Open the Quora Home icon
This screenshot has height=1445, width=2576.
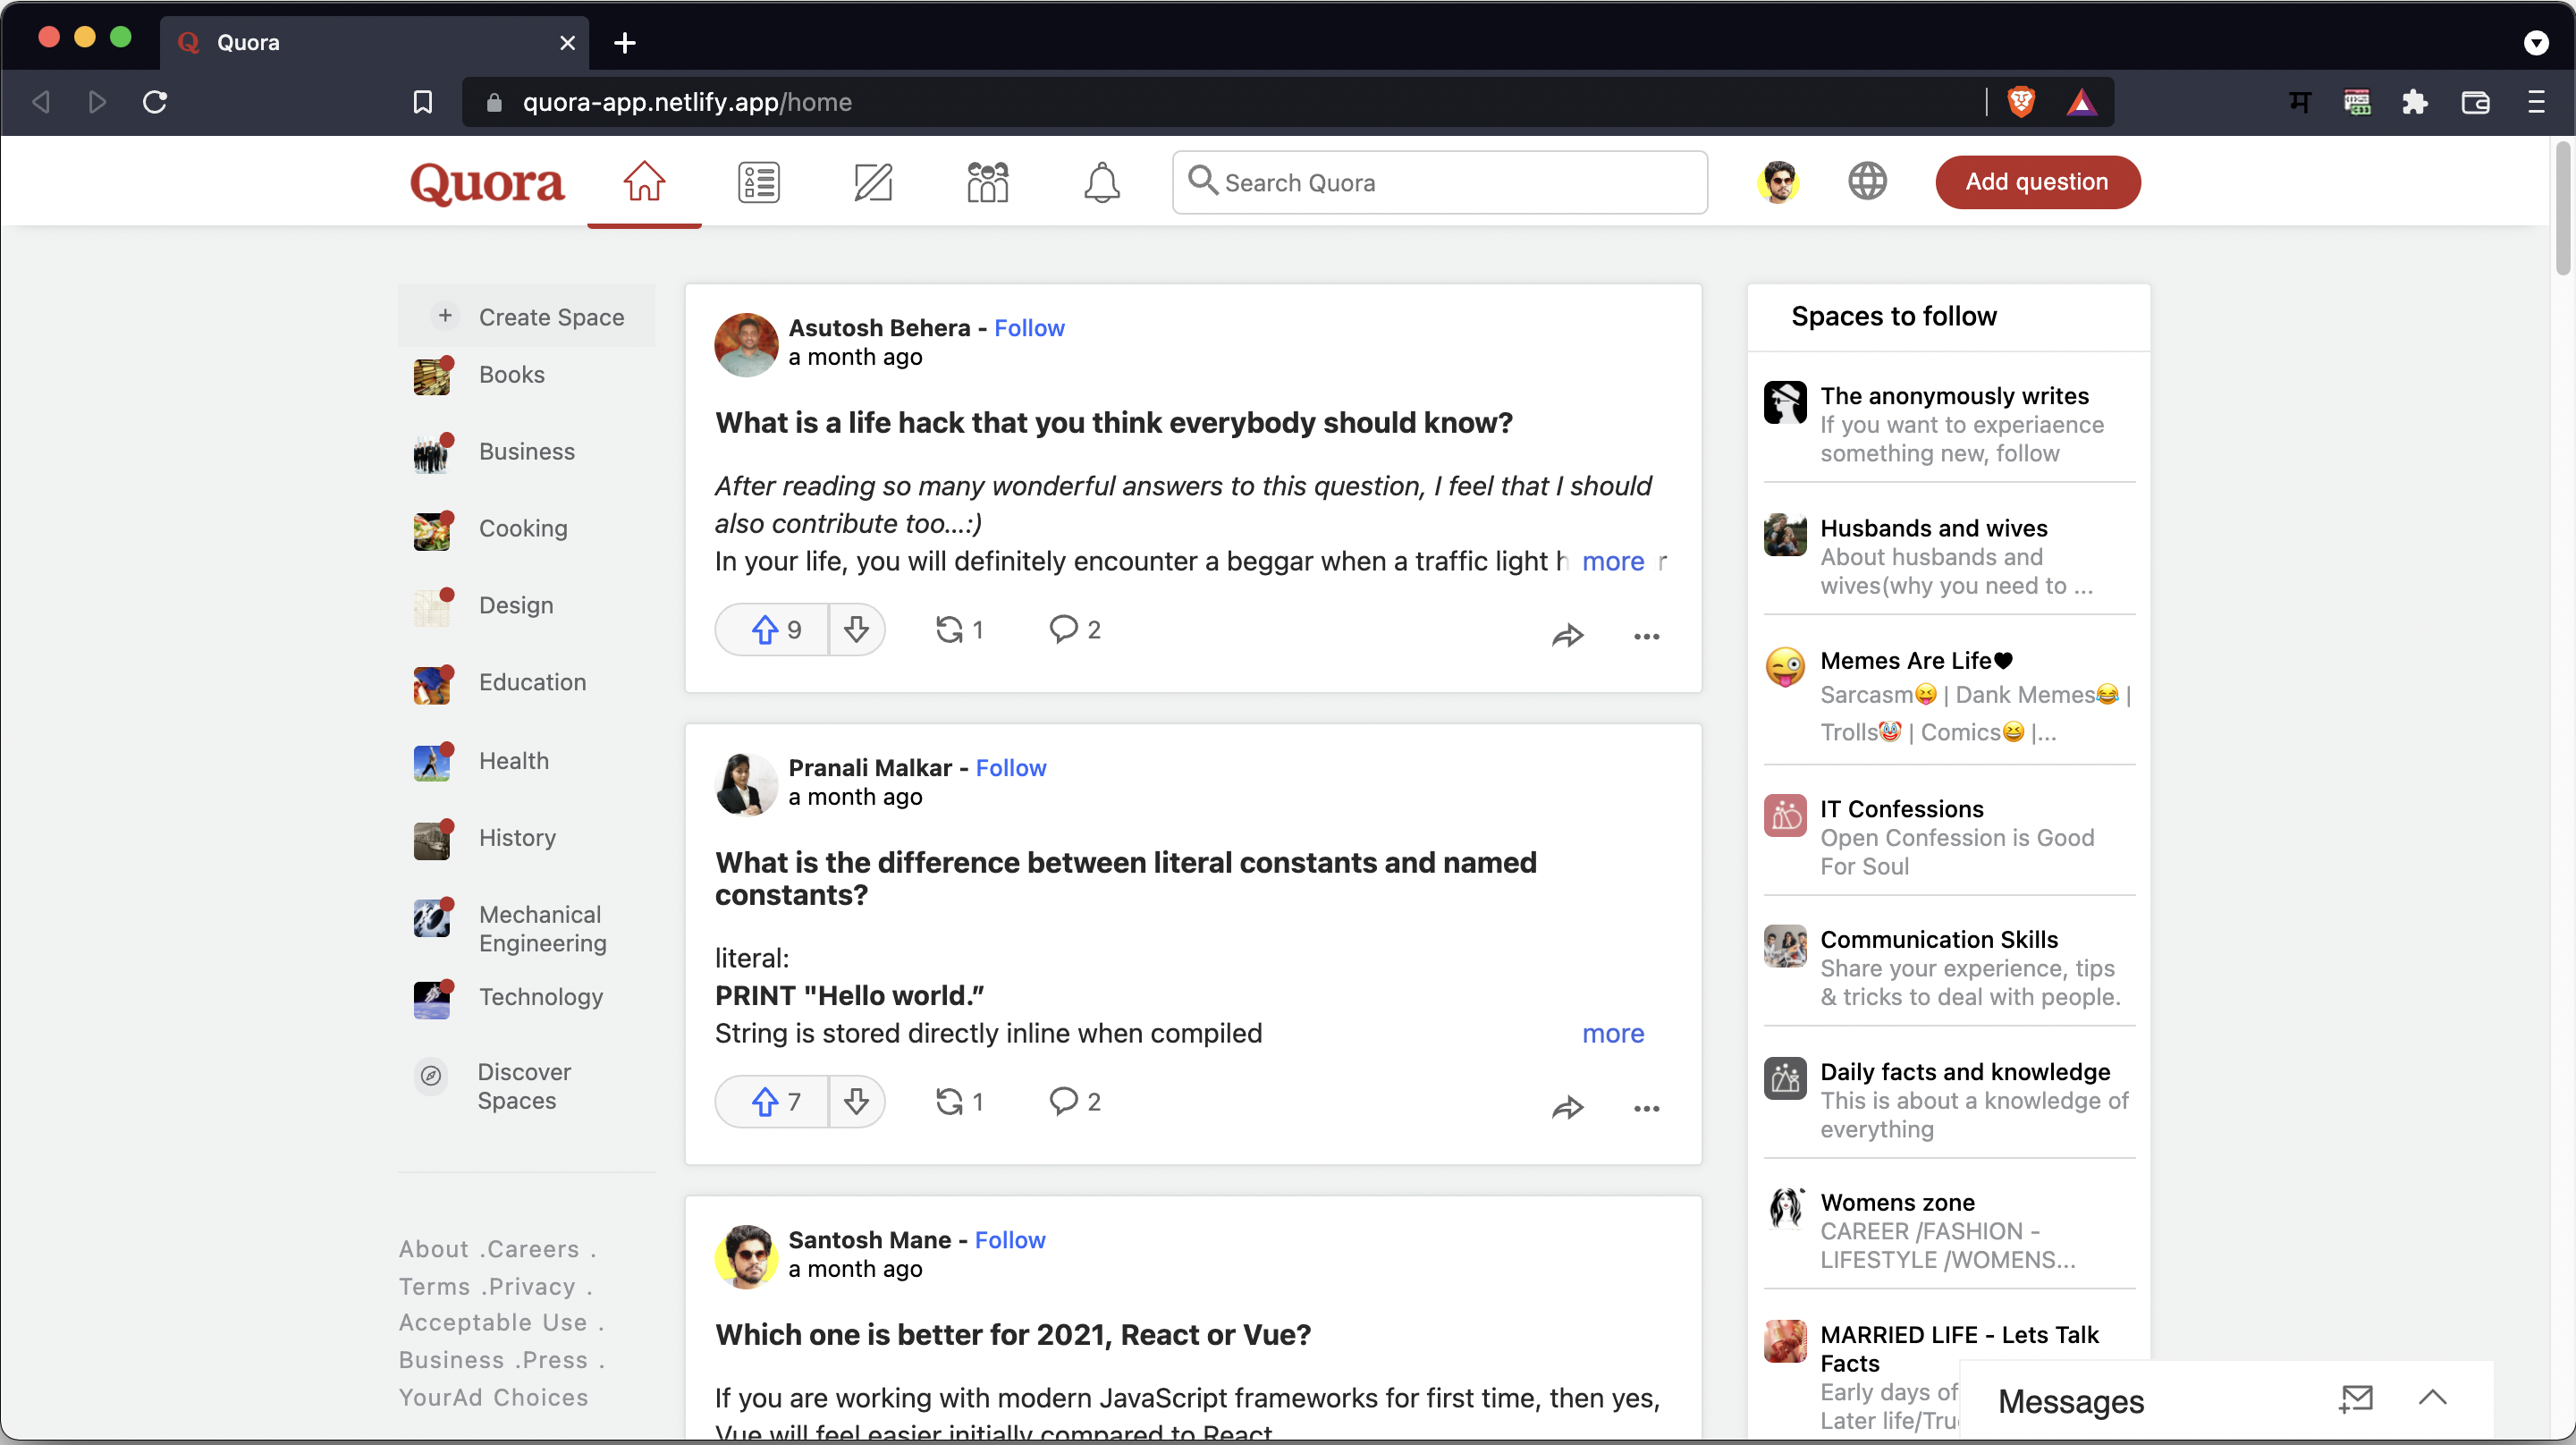pos(644,182)
